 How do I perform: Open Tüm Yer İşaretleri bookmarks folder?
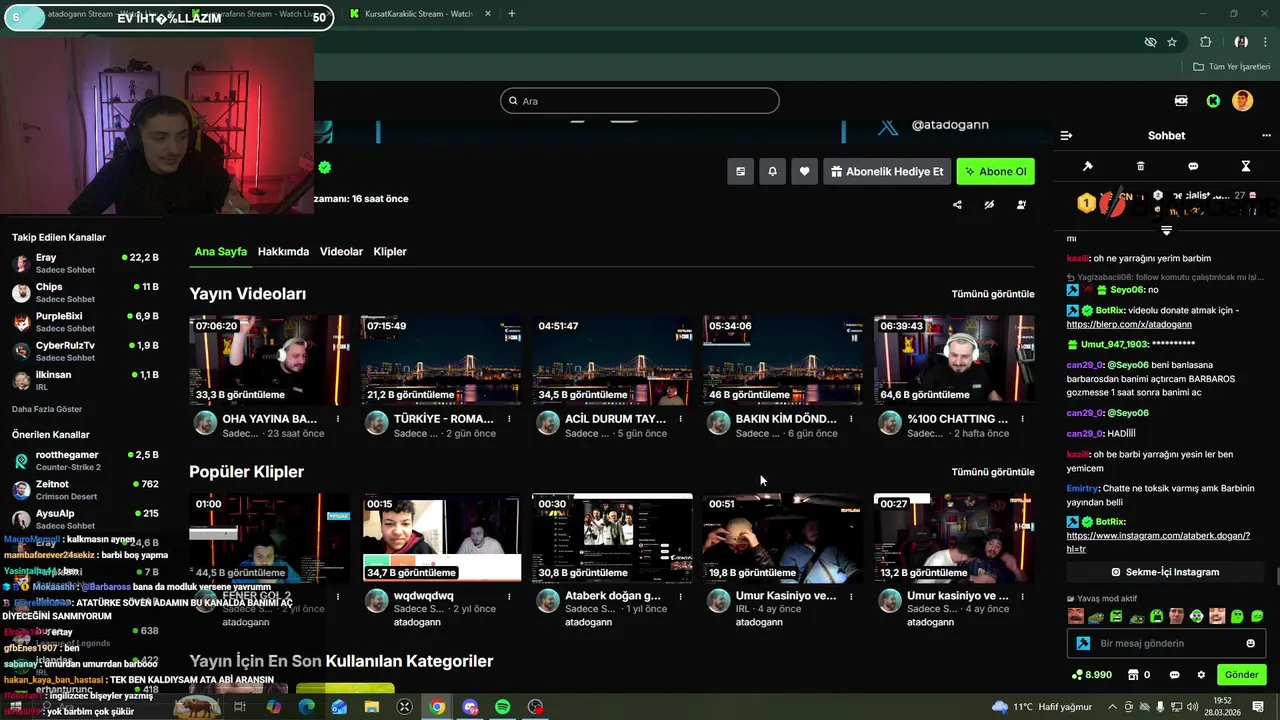[x=1231, y=67]
